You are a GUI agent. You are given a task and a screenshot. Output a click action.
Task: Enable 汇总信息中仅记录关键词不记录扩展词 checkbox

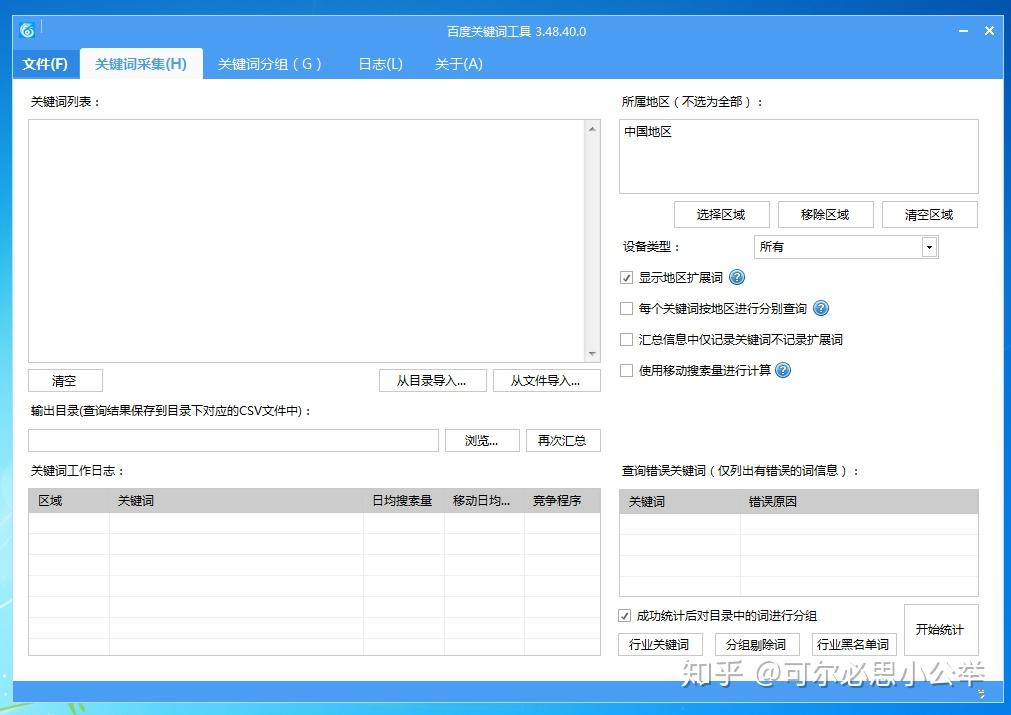pos(626,340)
